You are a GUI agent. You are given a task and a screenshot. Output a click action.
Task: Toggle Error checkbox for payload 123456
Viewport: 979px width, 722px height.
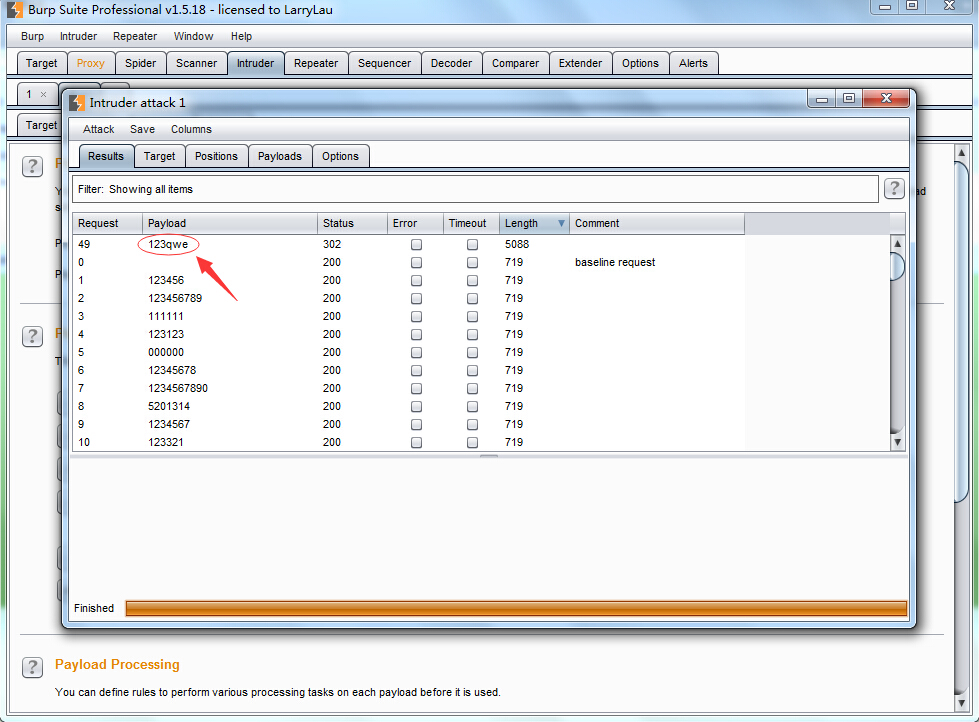(416, 280)
